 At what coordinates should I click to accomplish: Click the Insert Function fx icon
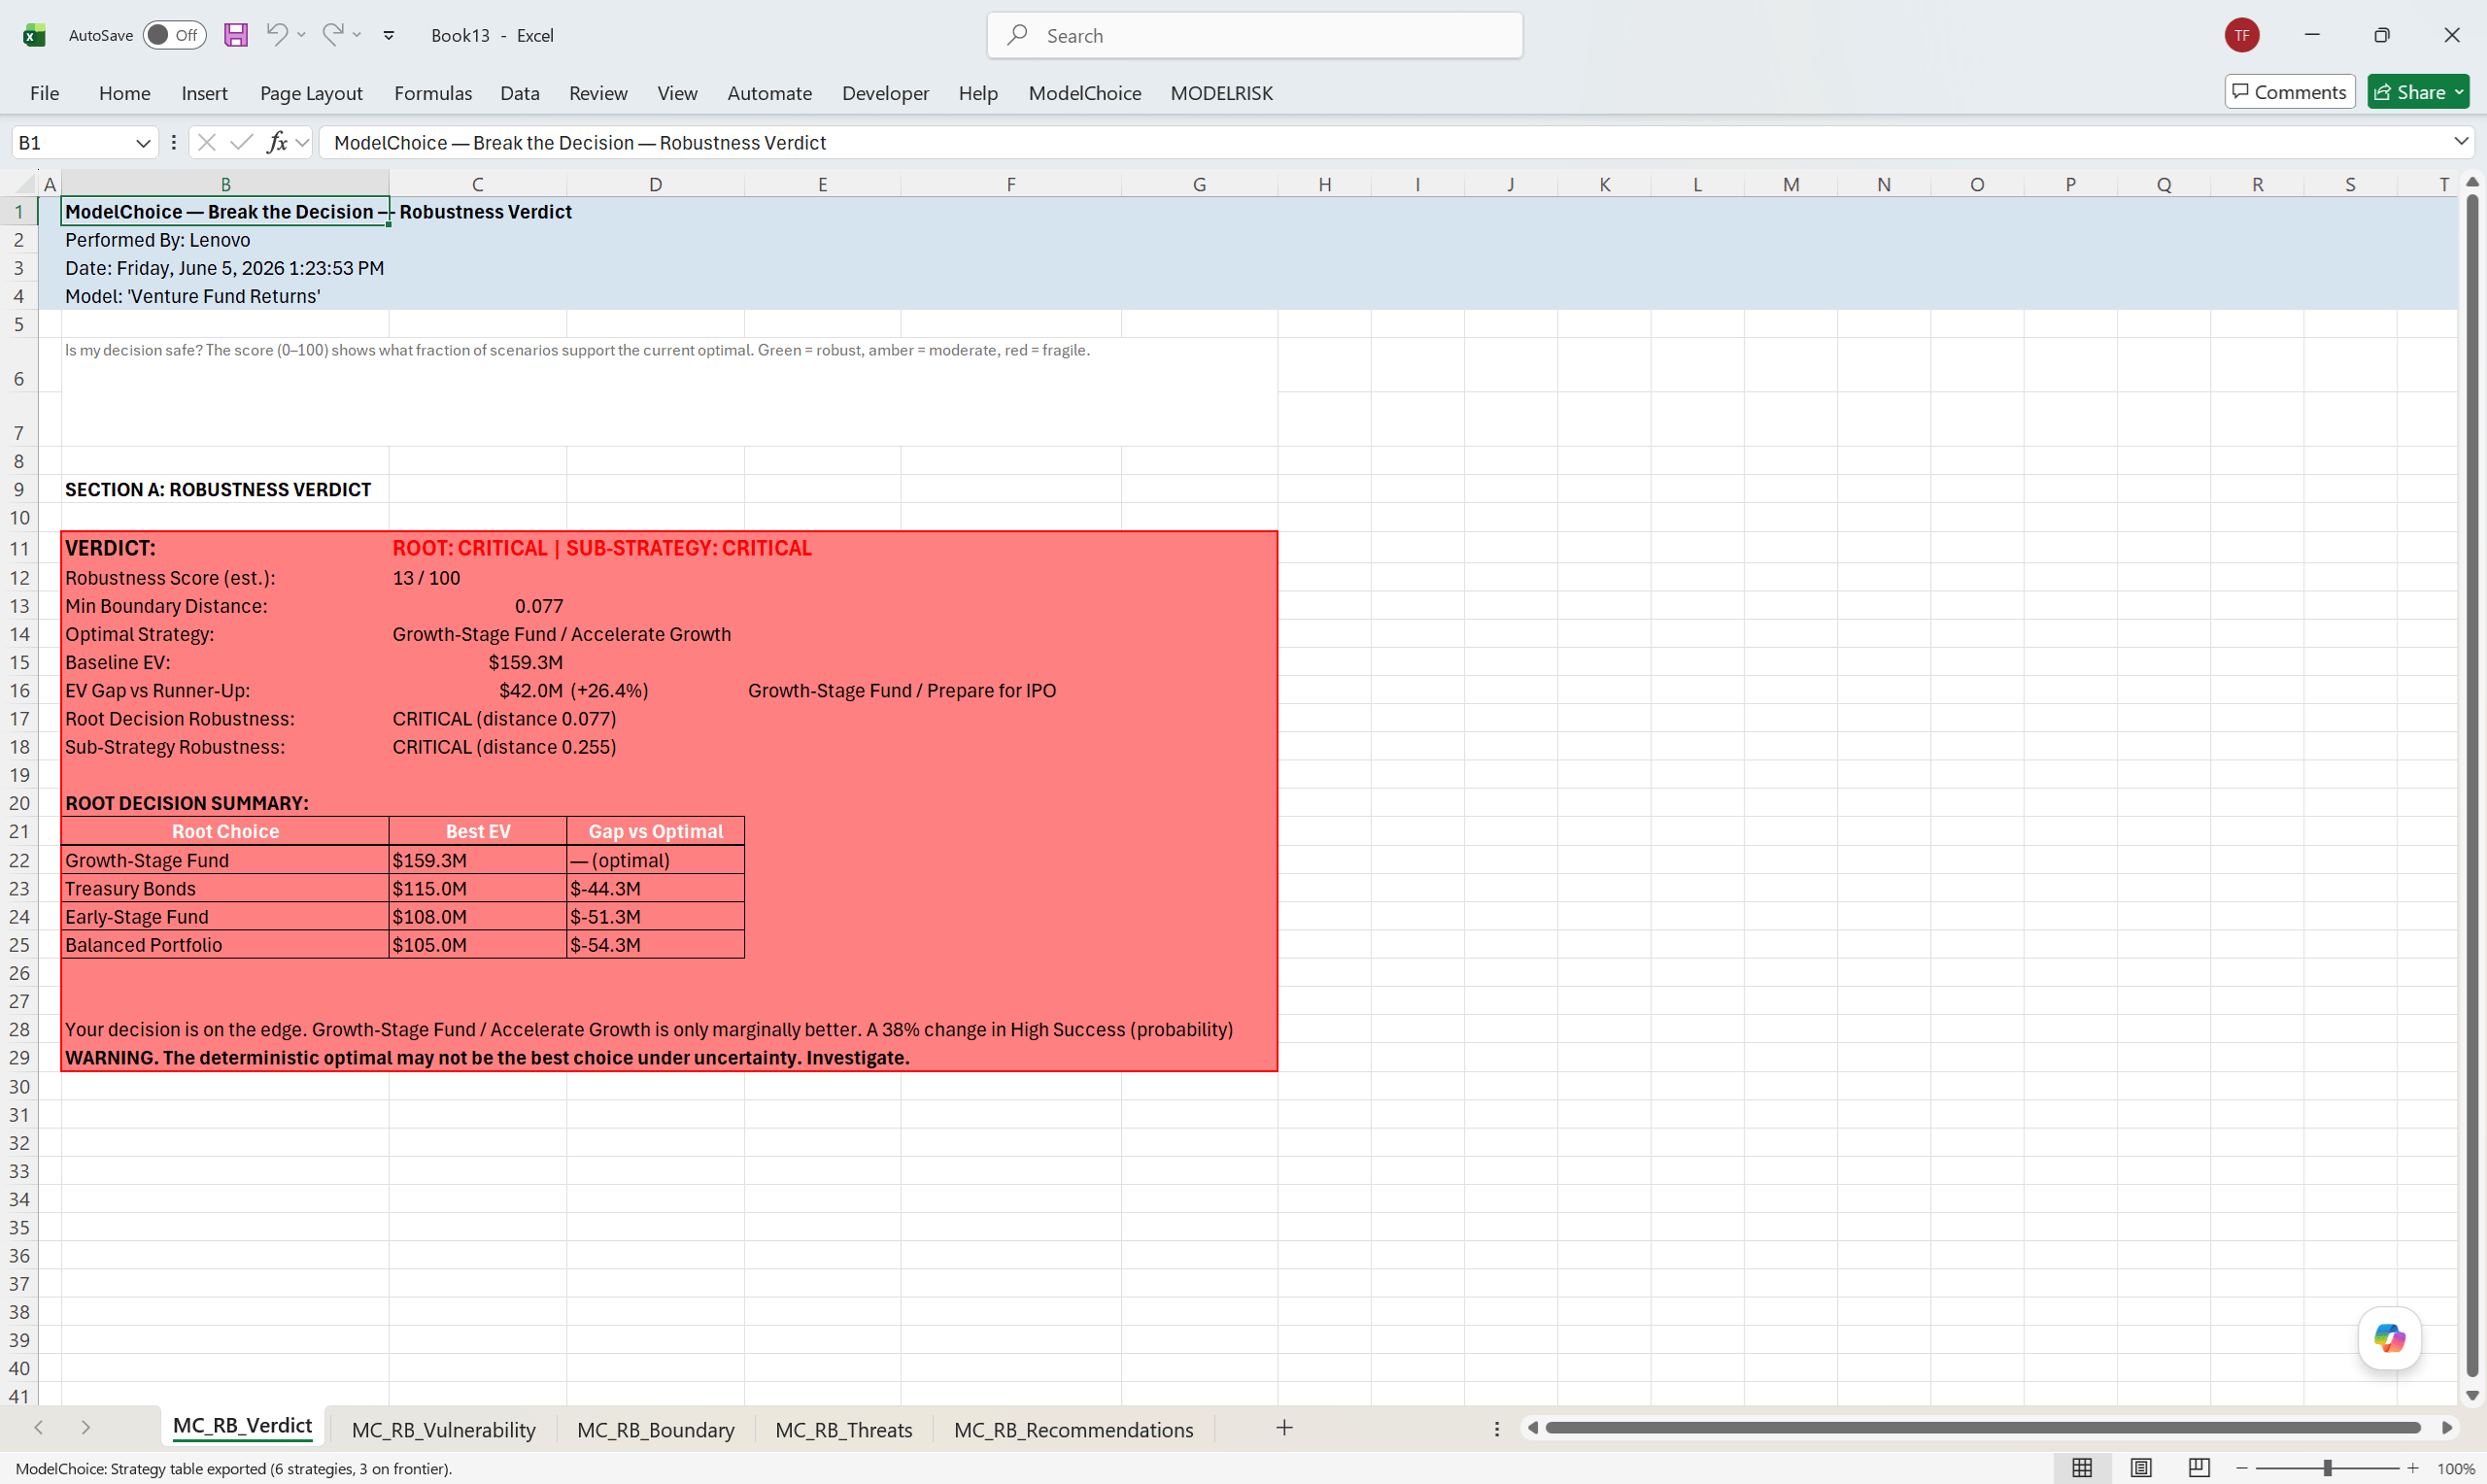click(x=277, y=142)
